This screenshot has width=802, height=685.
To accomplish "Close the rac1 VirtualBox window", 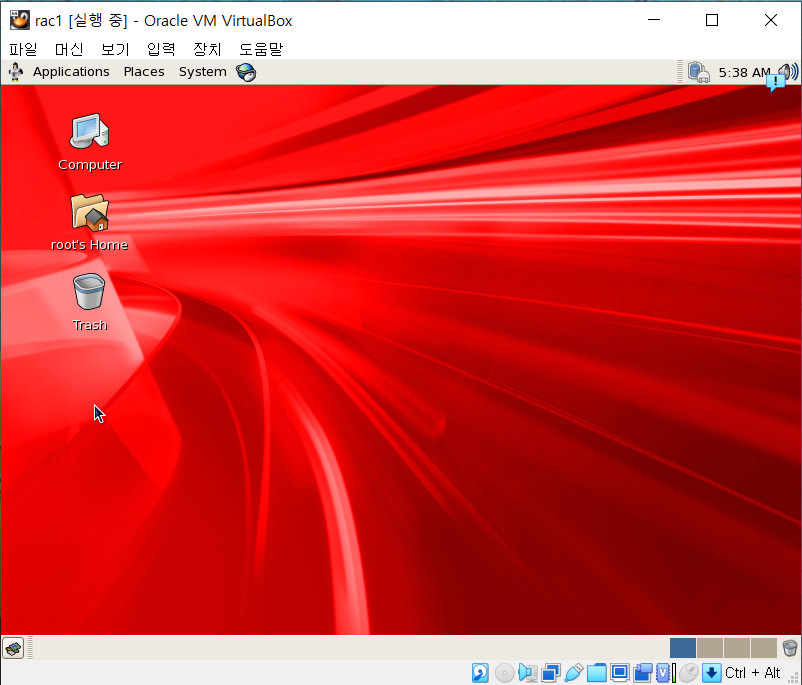I will (771, 20).
